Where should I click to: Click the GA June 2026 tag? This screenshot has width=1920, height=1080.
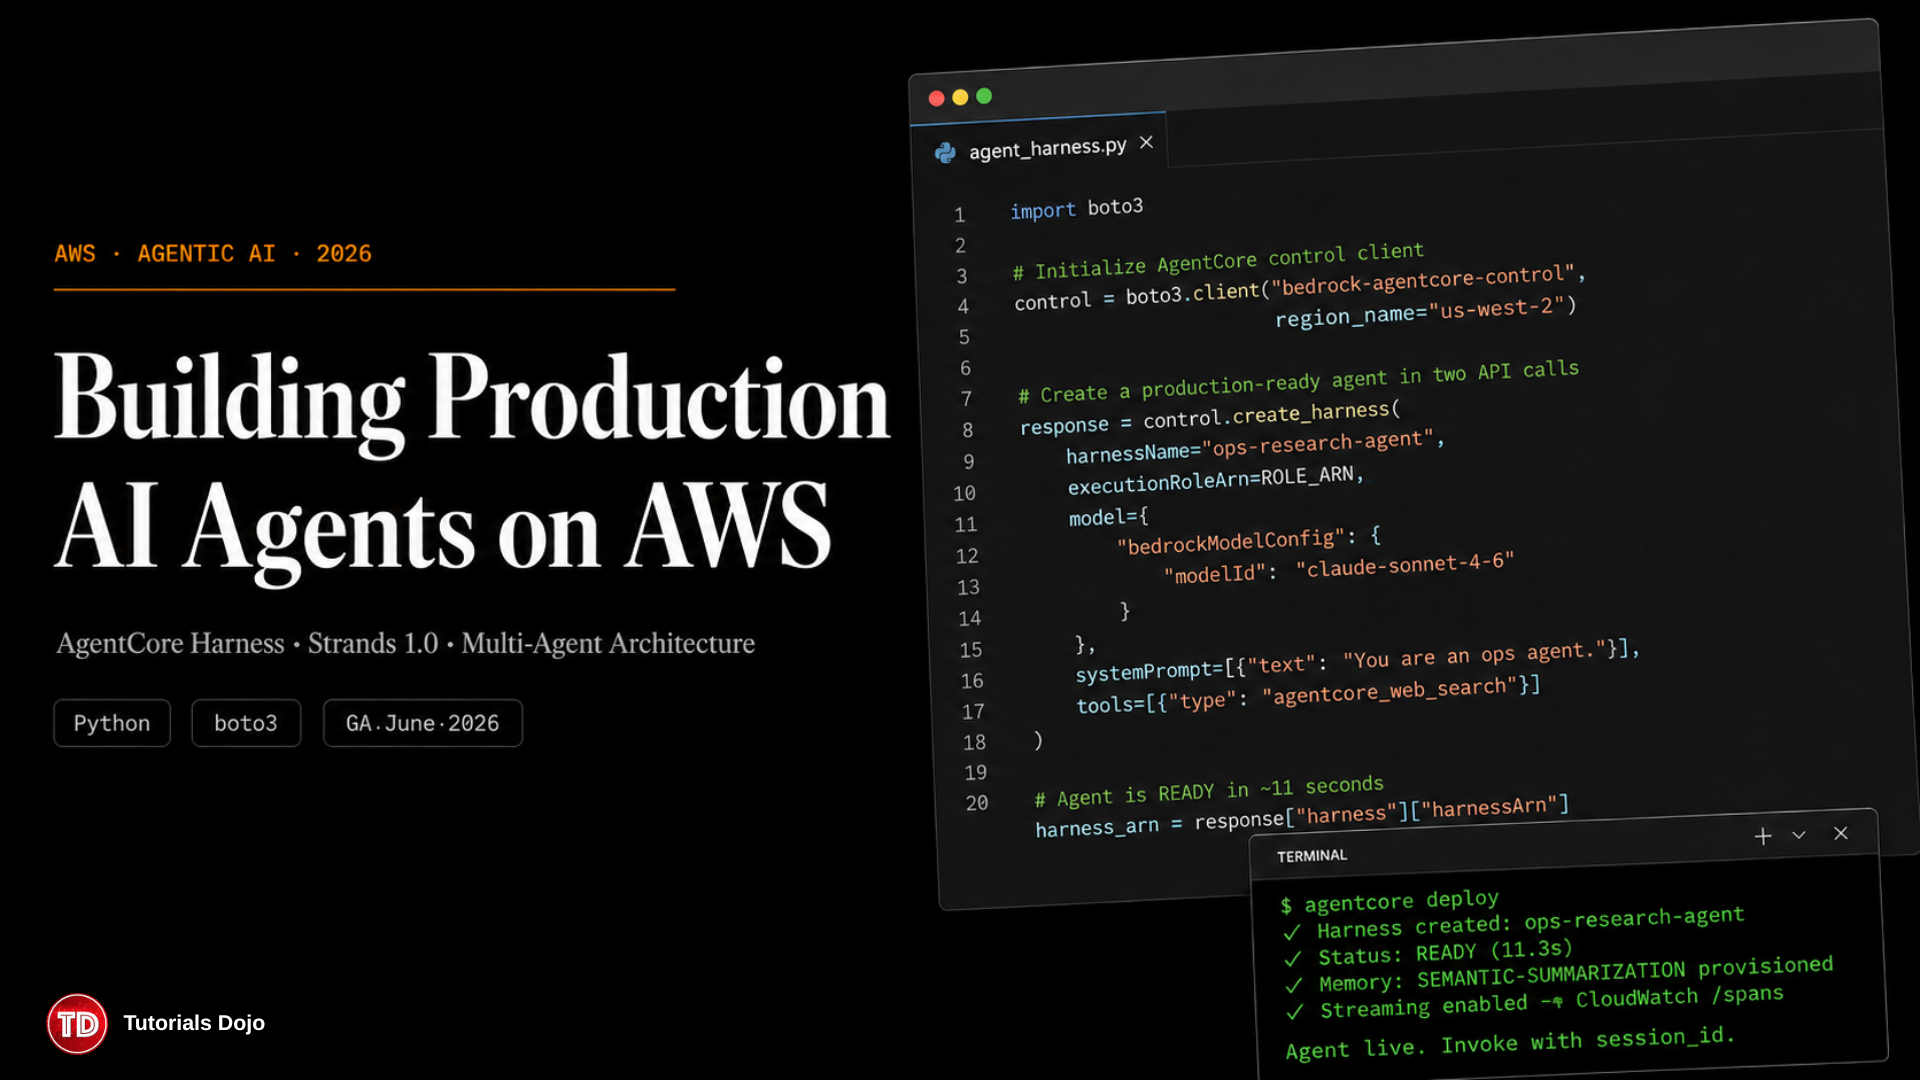pyautogui.click(x=423, y=723)
